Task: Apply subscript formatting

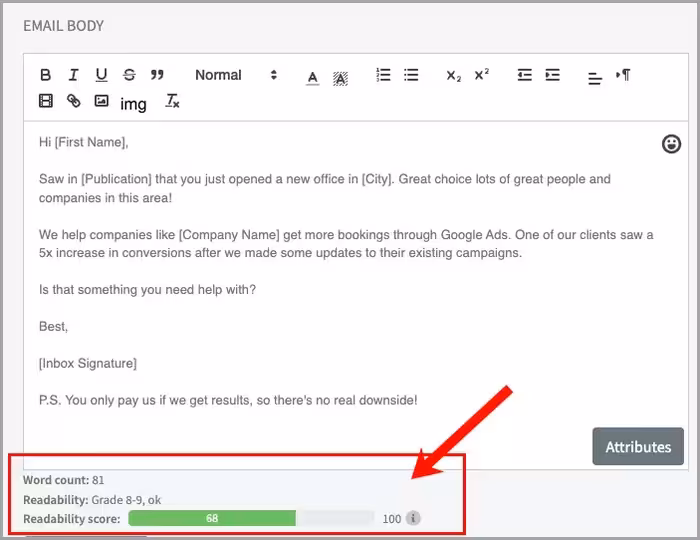Action: (x=454, y=76)
